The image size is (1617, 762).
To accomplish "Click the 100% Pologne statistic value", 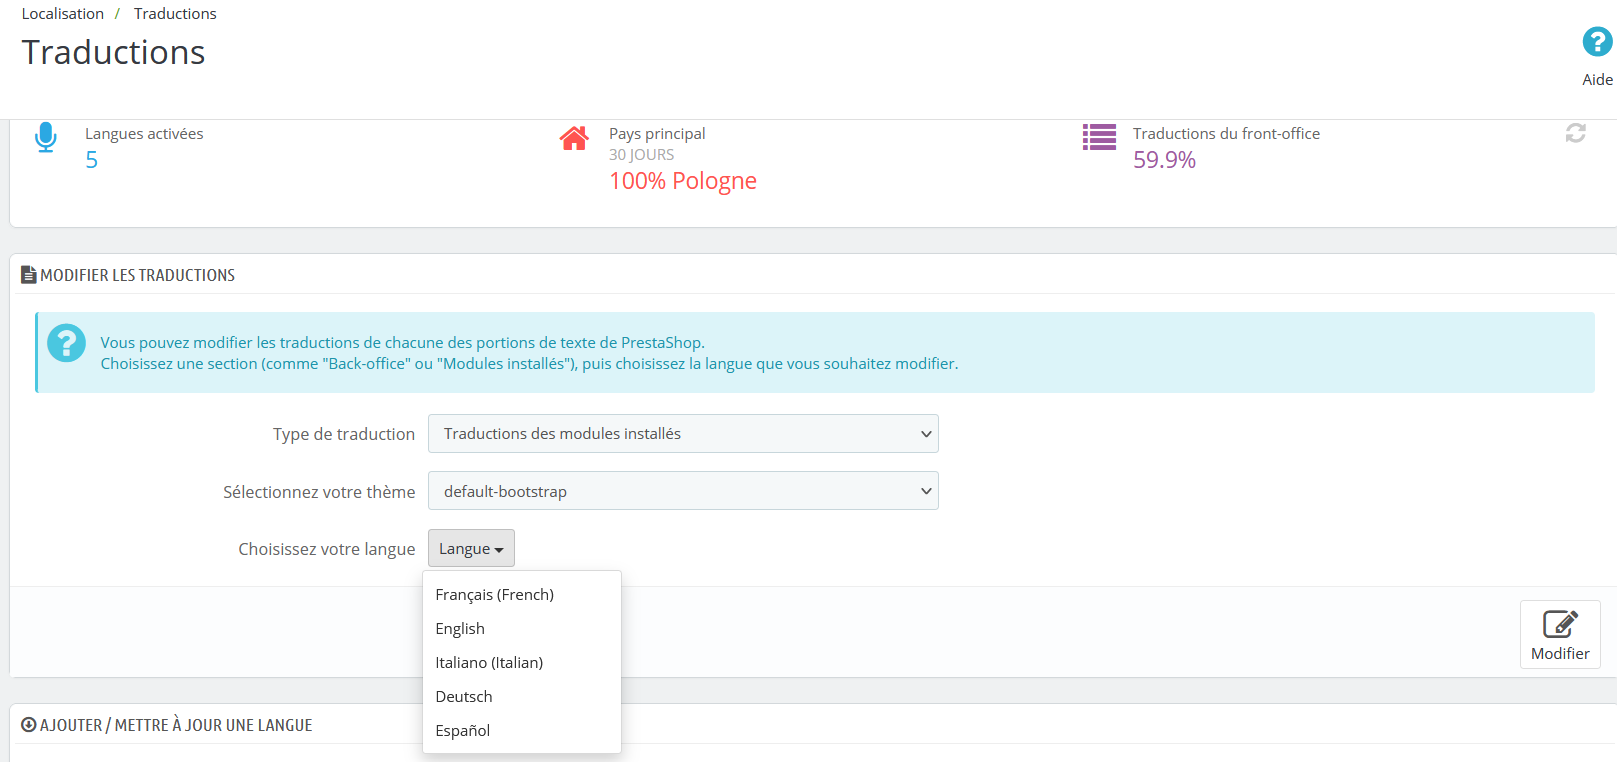I will click(x=683, y=181).
